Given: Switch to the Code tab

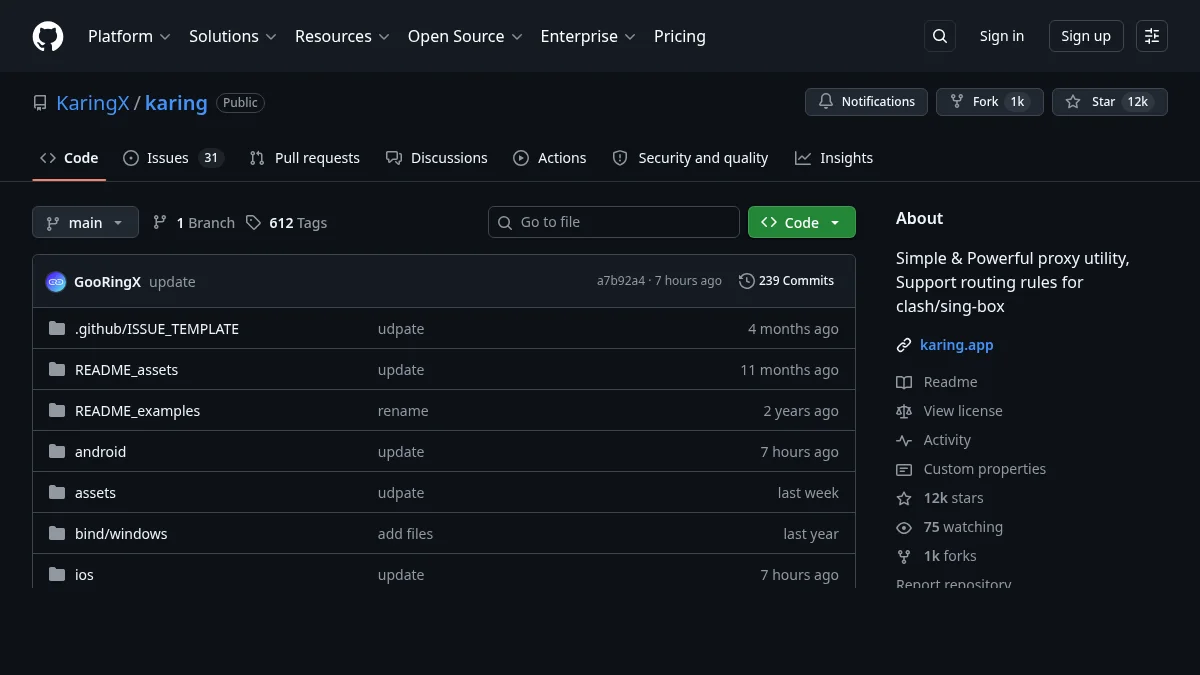Looking at the screenshot, I should (x=69, y=158).
